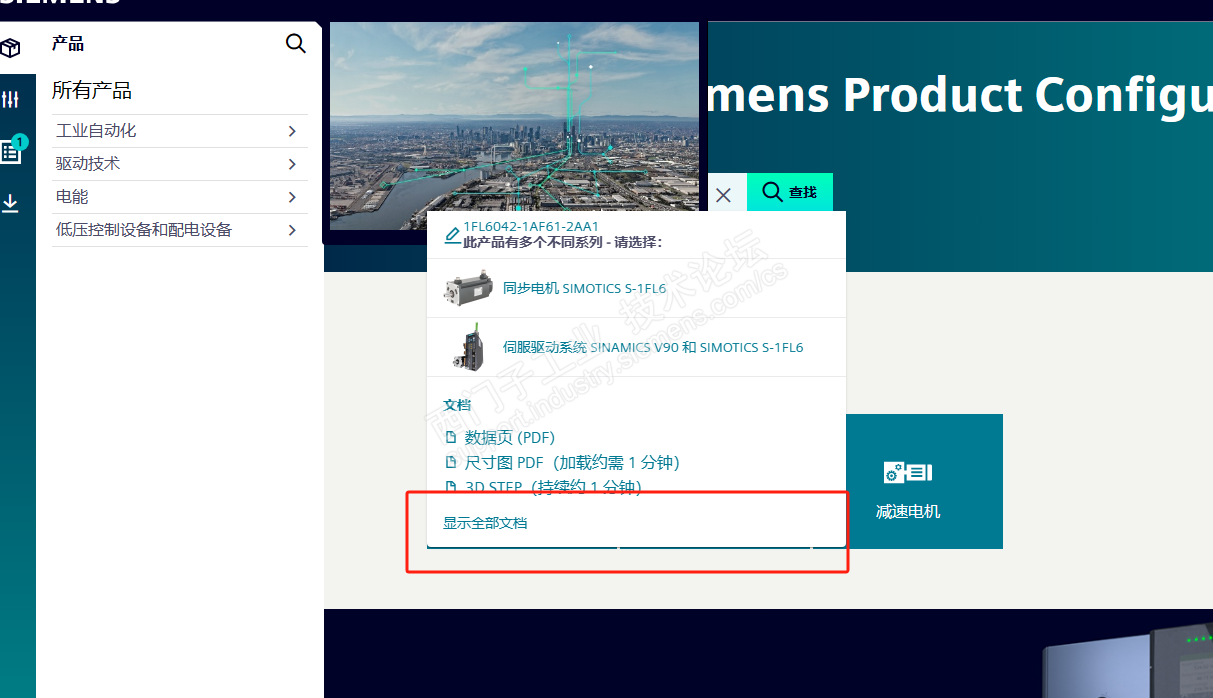The height and width of the screenshot is (698, 1213).
Task: Open 尺寸图 PDF document link
Action: tap(572, 462)
